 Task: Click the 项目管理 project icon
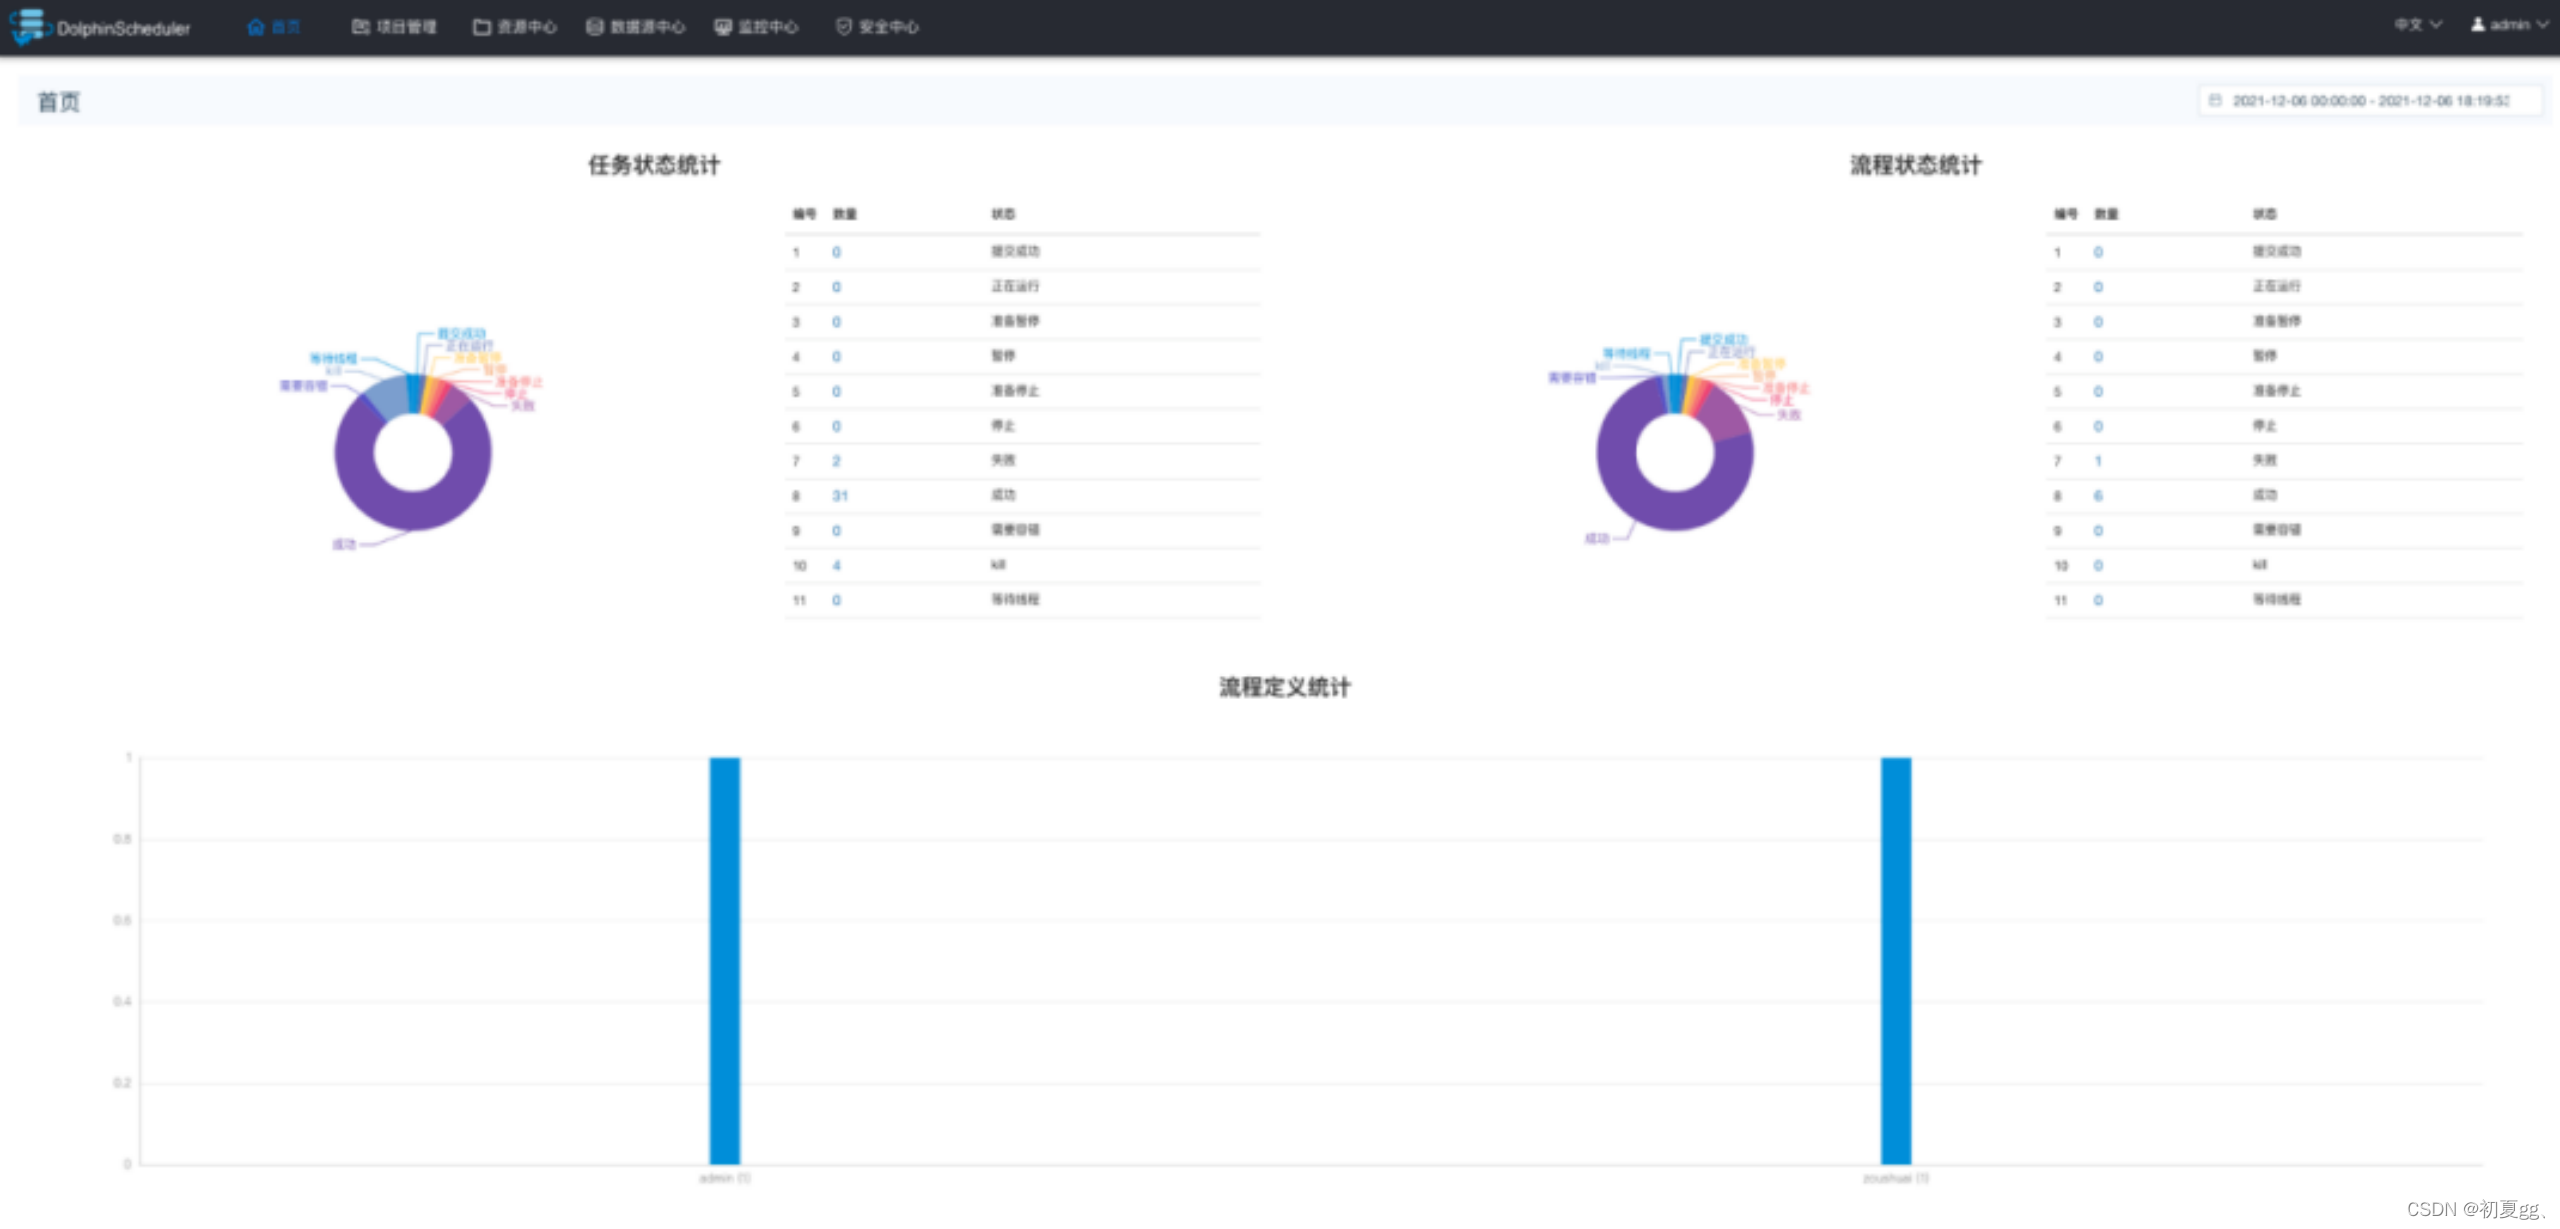click(x=361, y=27)
